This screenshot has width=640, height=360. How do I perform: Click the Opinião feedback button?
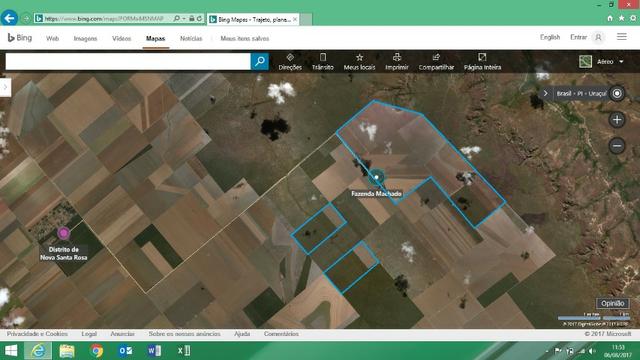pos(612,303)
